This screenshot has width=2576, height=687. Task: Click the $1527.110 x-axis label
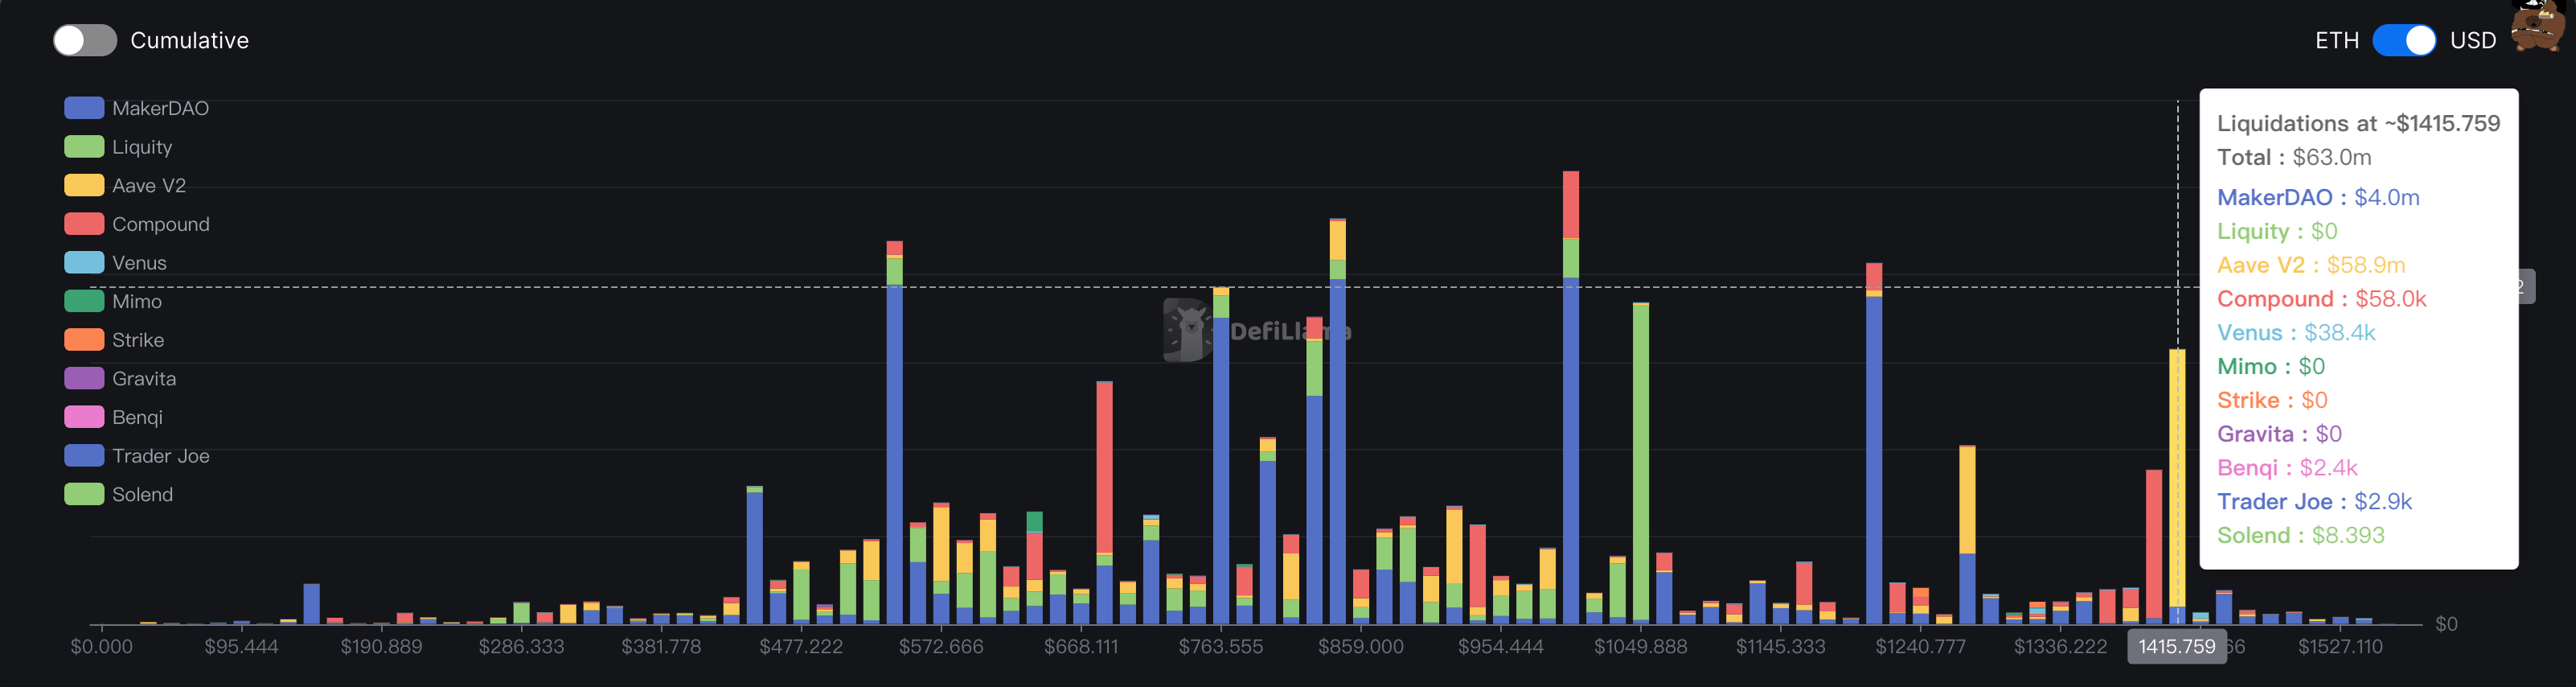point(2340,647)
